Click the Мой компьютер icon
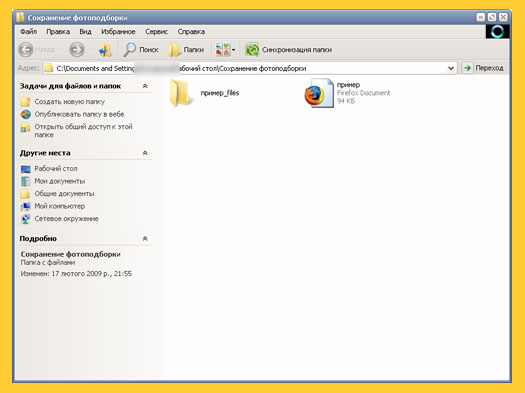Viewport: 525px width, 393px height. tap(25, 206)
